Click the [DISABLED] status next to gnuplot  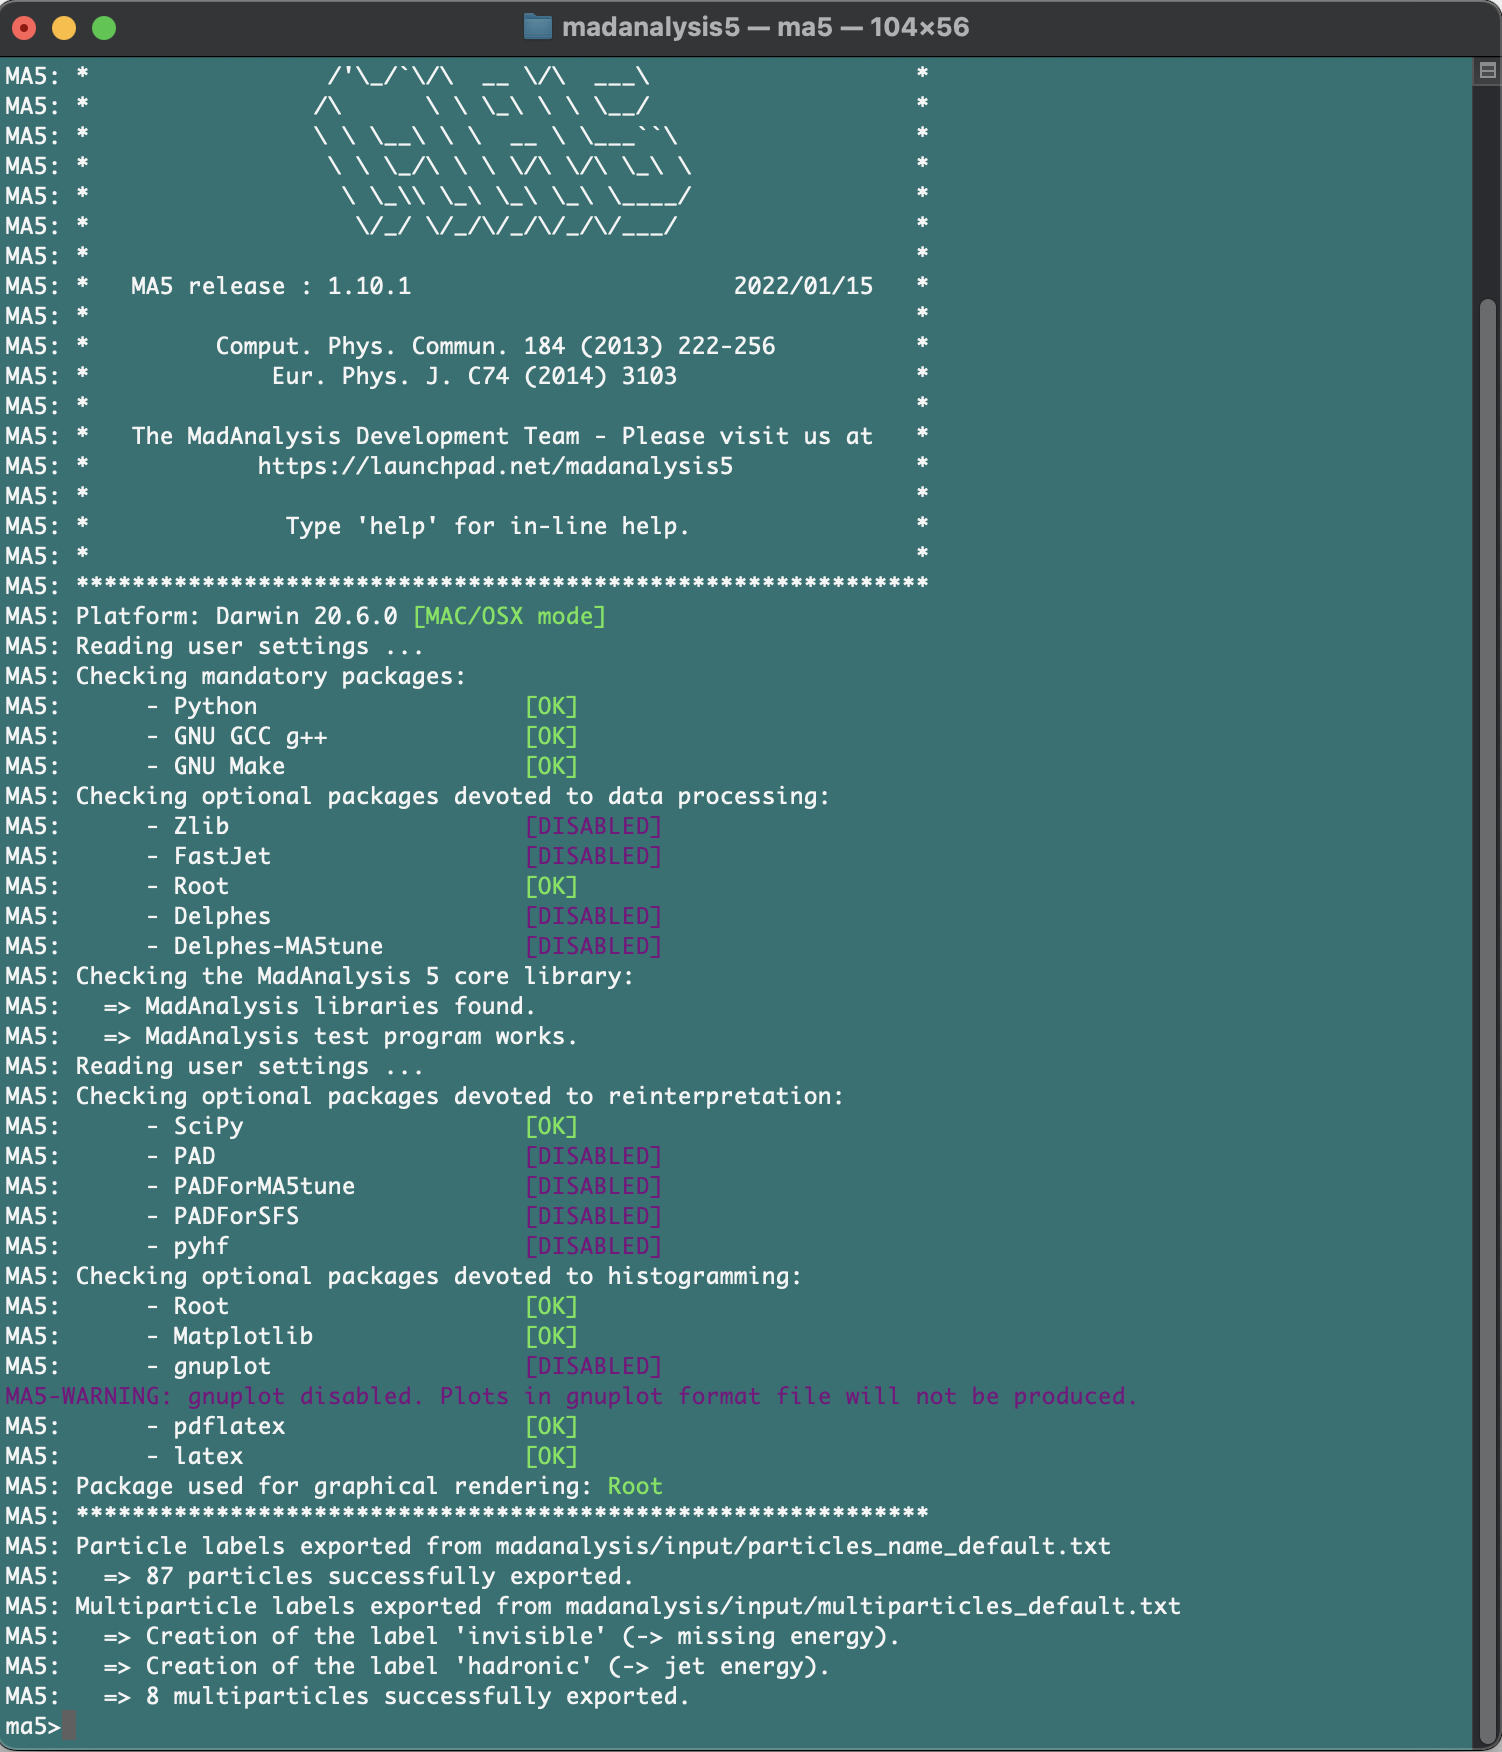pyautogui.click(x=593, y=1366)
